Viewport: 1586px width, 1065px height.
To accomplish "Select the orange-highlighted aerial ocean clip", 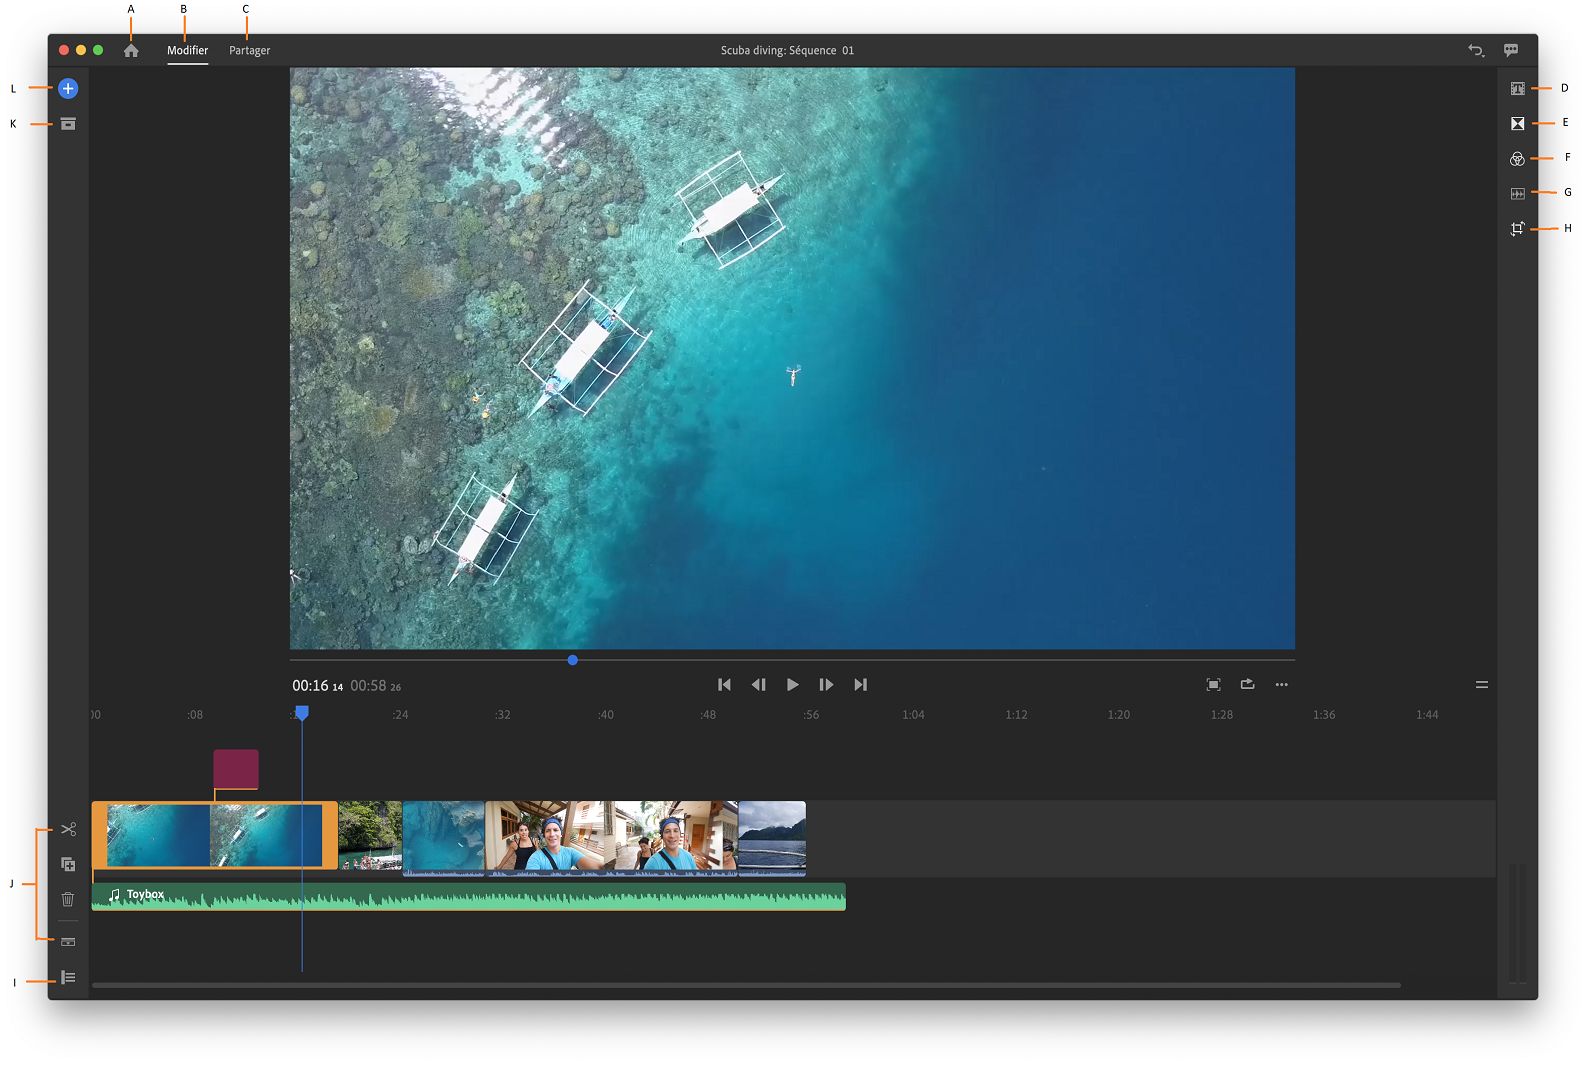I will (215, 835).
